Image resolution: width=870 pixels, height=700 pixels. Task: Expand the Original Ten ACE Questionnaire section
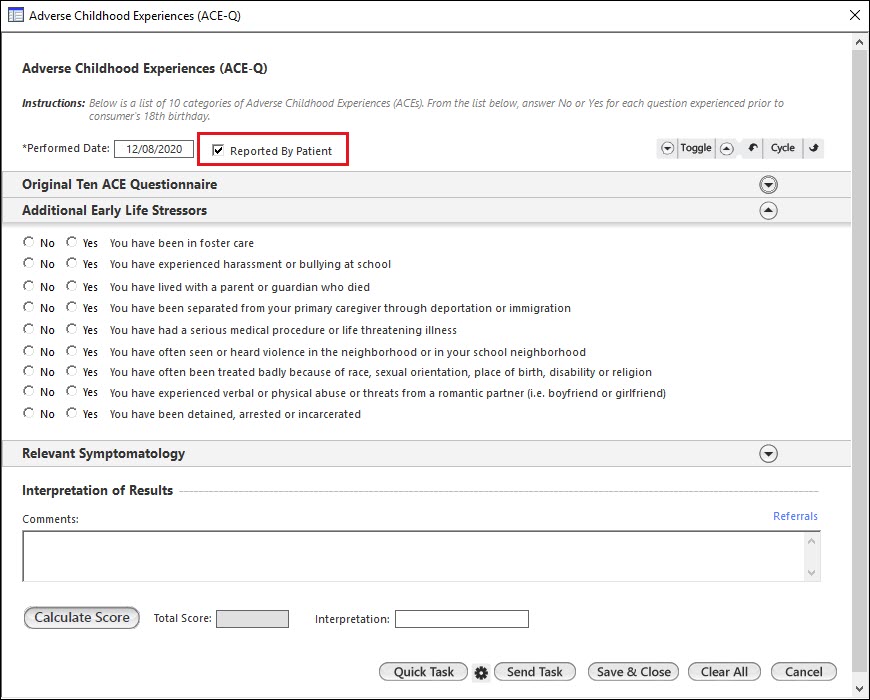(768, 185)
